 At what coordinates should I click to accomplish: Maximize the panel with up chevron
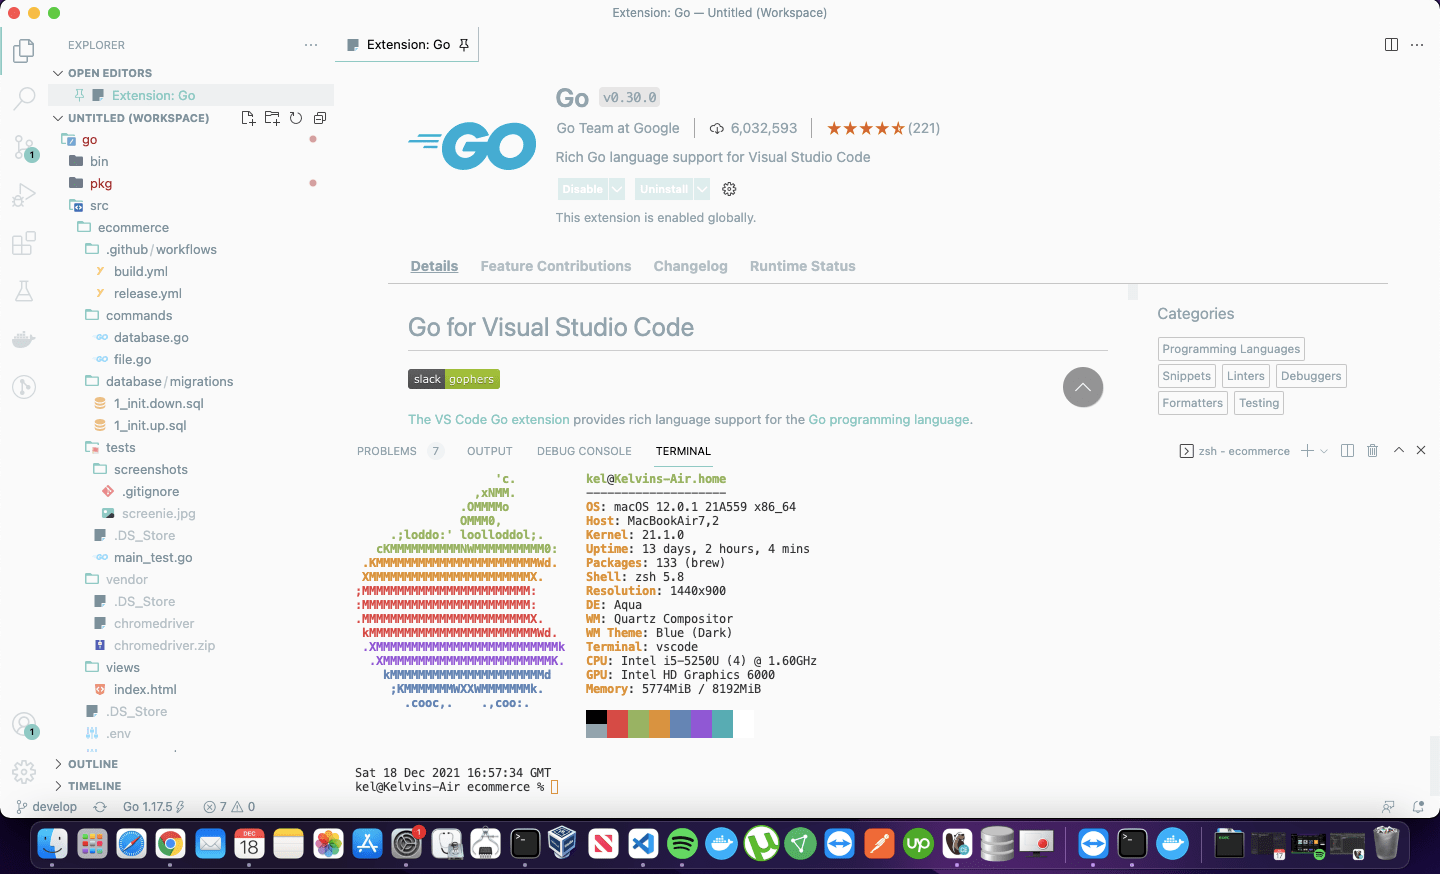[x=1399, y=451]
